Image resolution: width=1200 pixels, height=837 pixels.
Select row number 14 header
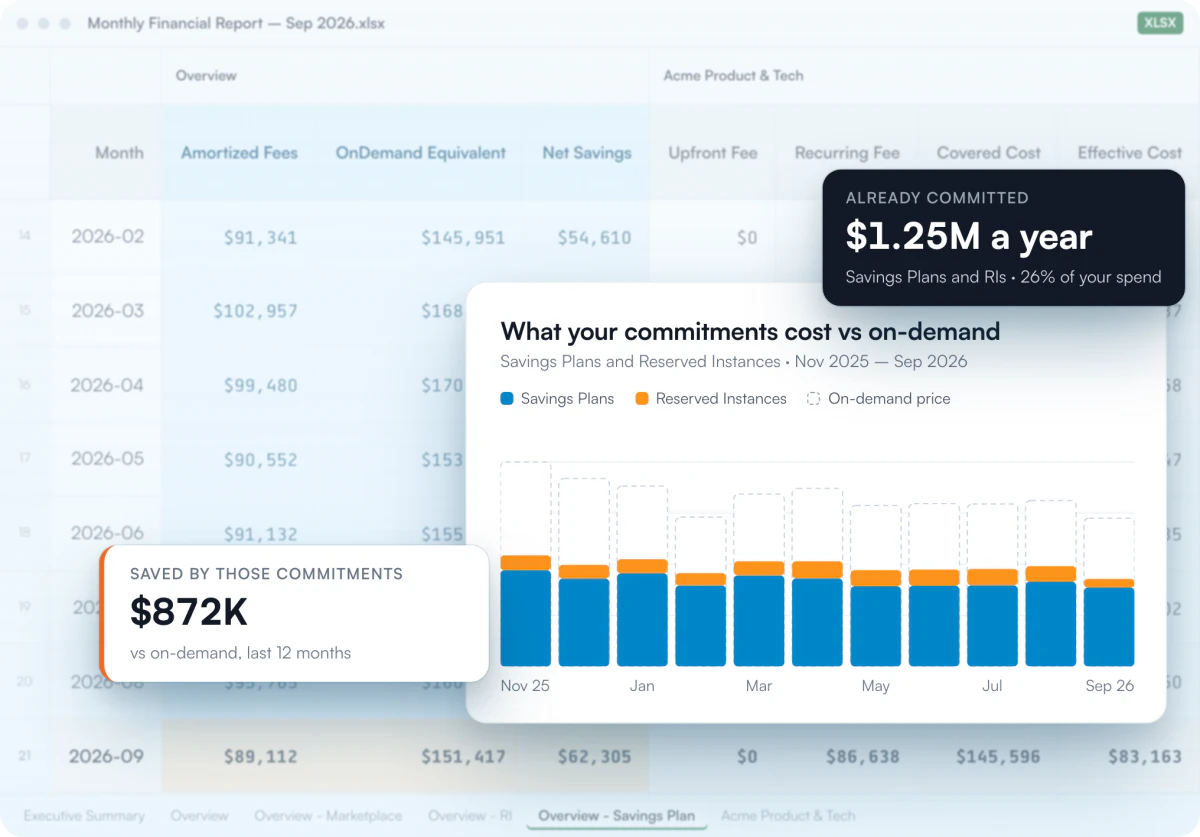point(25,237)
